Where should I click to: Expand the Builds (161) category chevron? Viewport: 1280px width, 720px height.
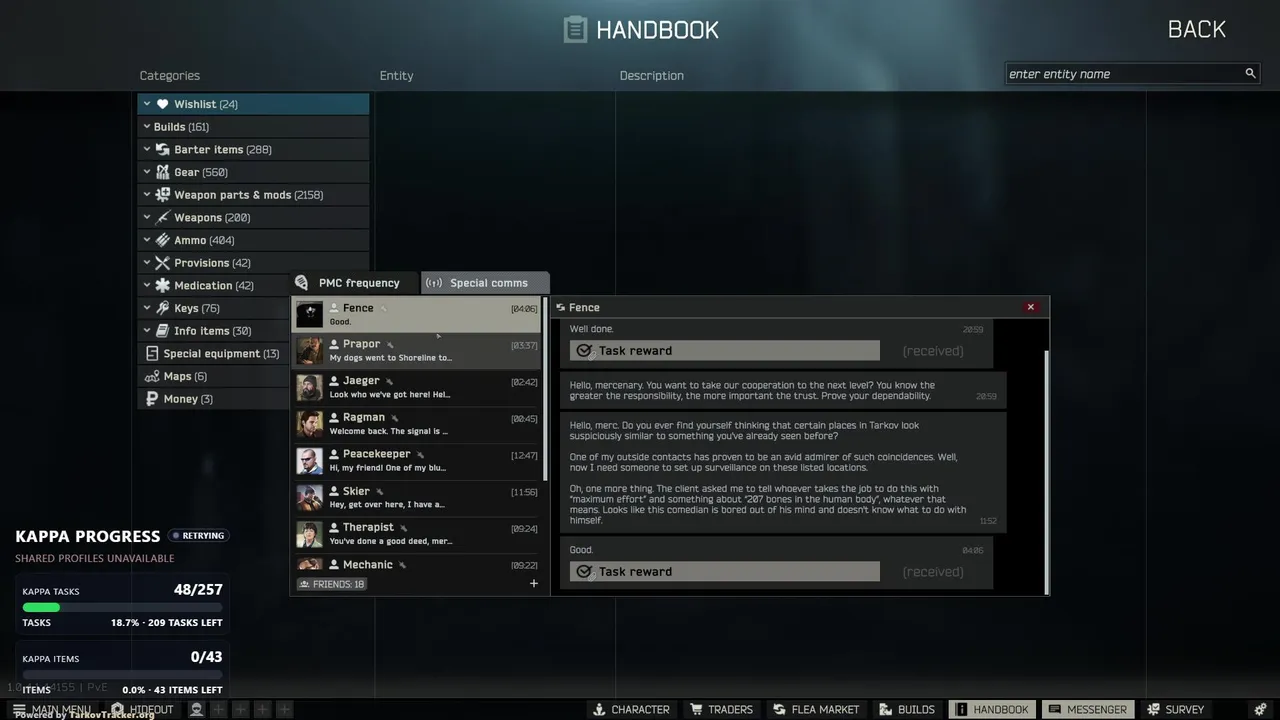point(146,127)
